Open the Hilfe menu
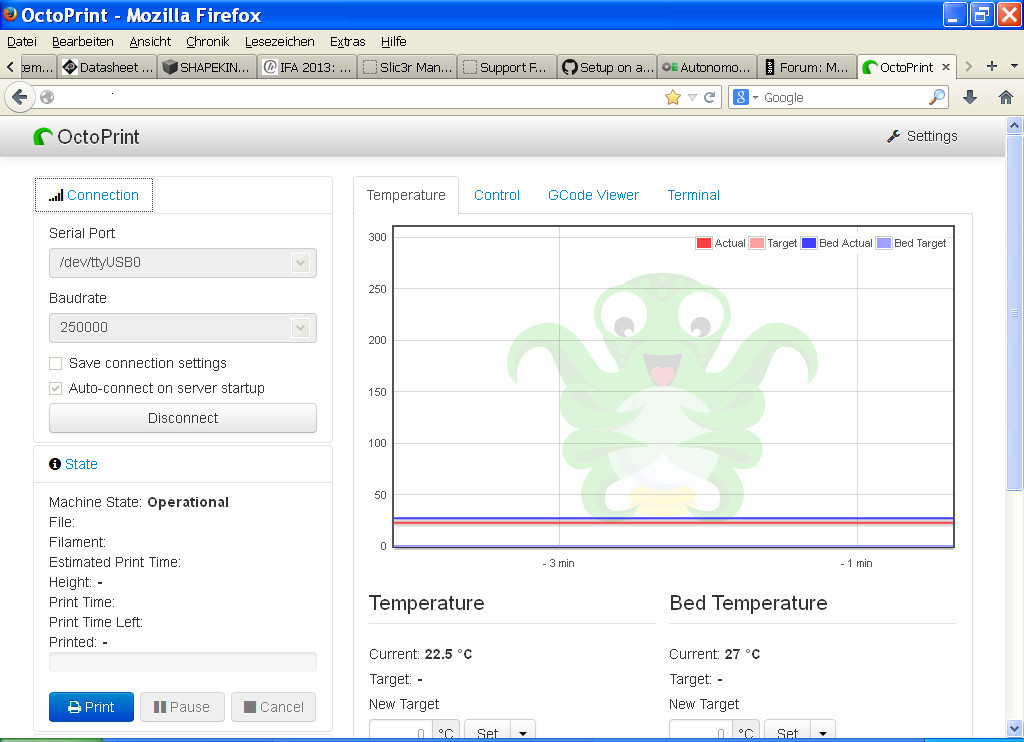Image resolution: width=1024 pixels, height=742 pixels. pos(393,42)
